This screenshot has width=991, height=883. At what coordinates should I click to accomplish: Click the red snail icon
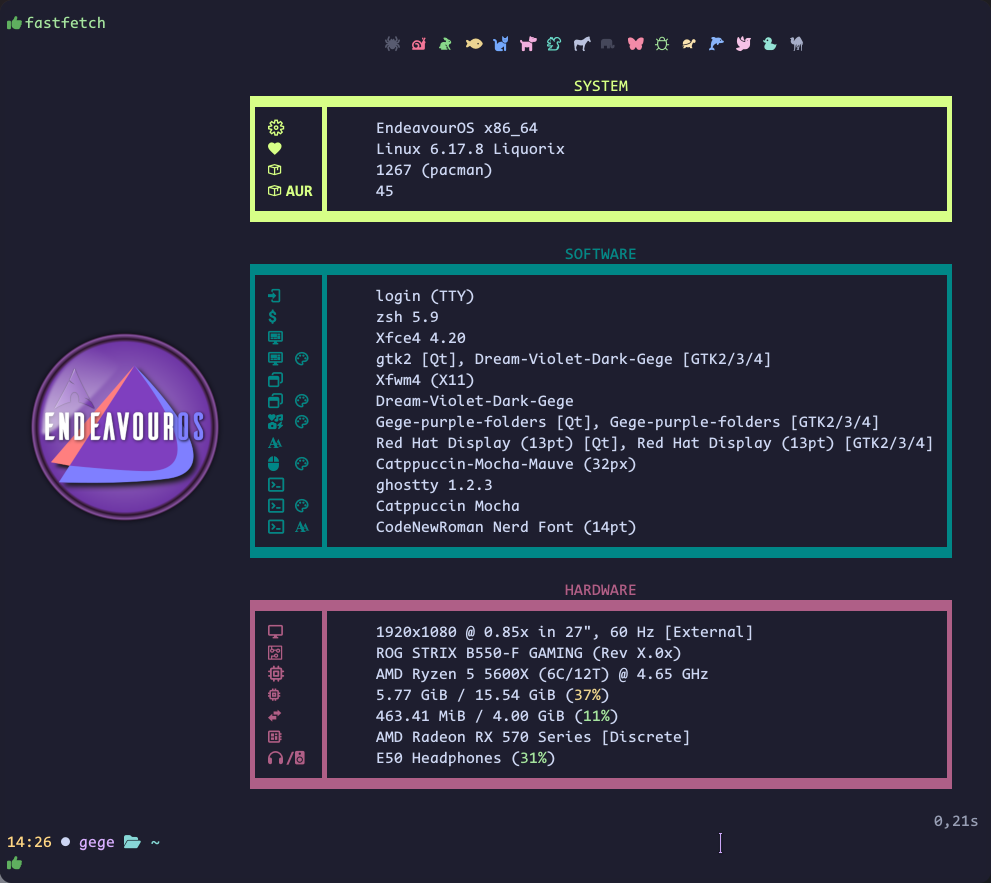tap(419, 44)
